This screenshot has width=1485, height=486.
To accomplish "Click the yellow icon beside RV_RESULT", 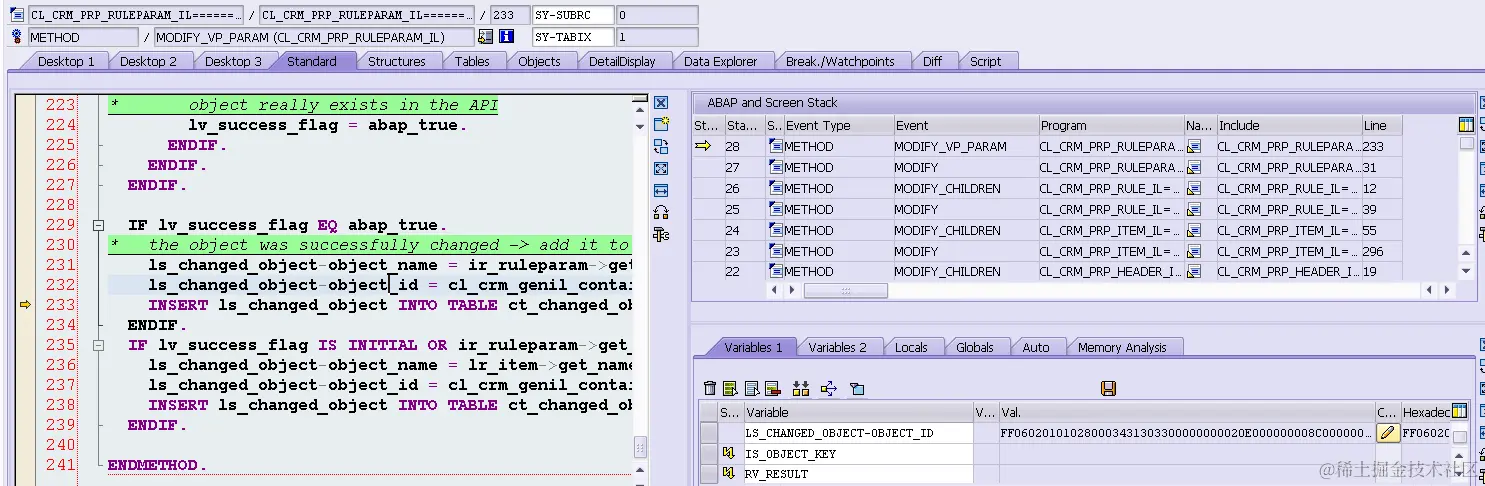I will coord(728,473).
